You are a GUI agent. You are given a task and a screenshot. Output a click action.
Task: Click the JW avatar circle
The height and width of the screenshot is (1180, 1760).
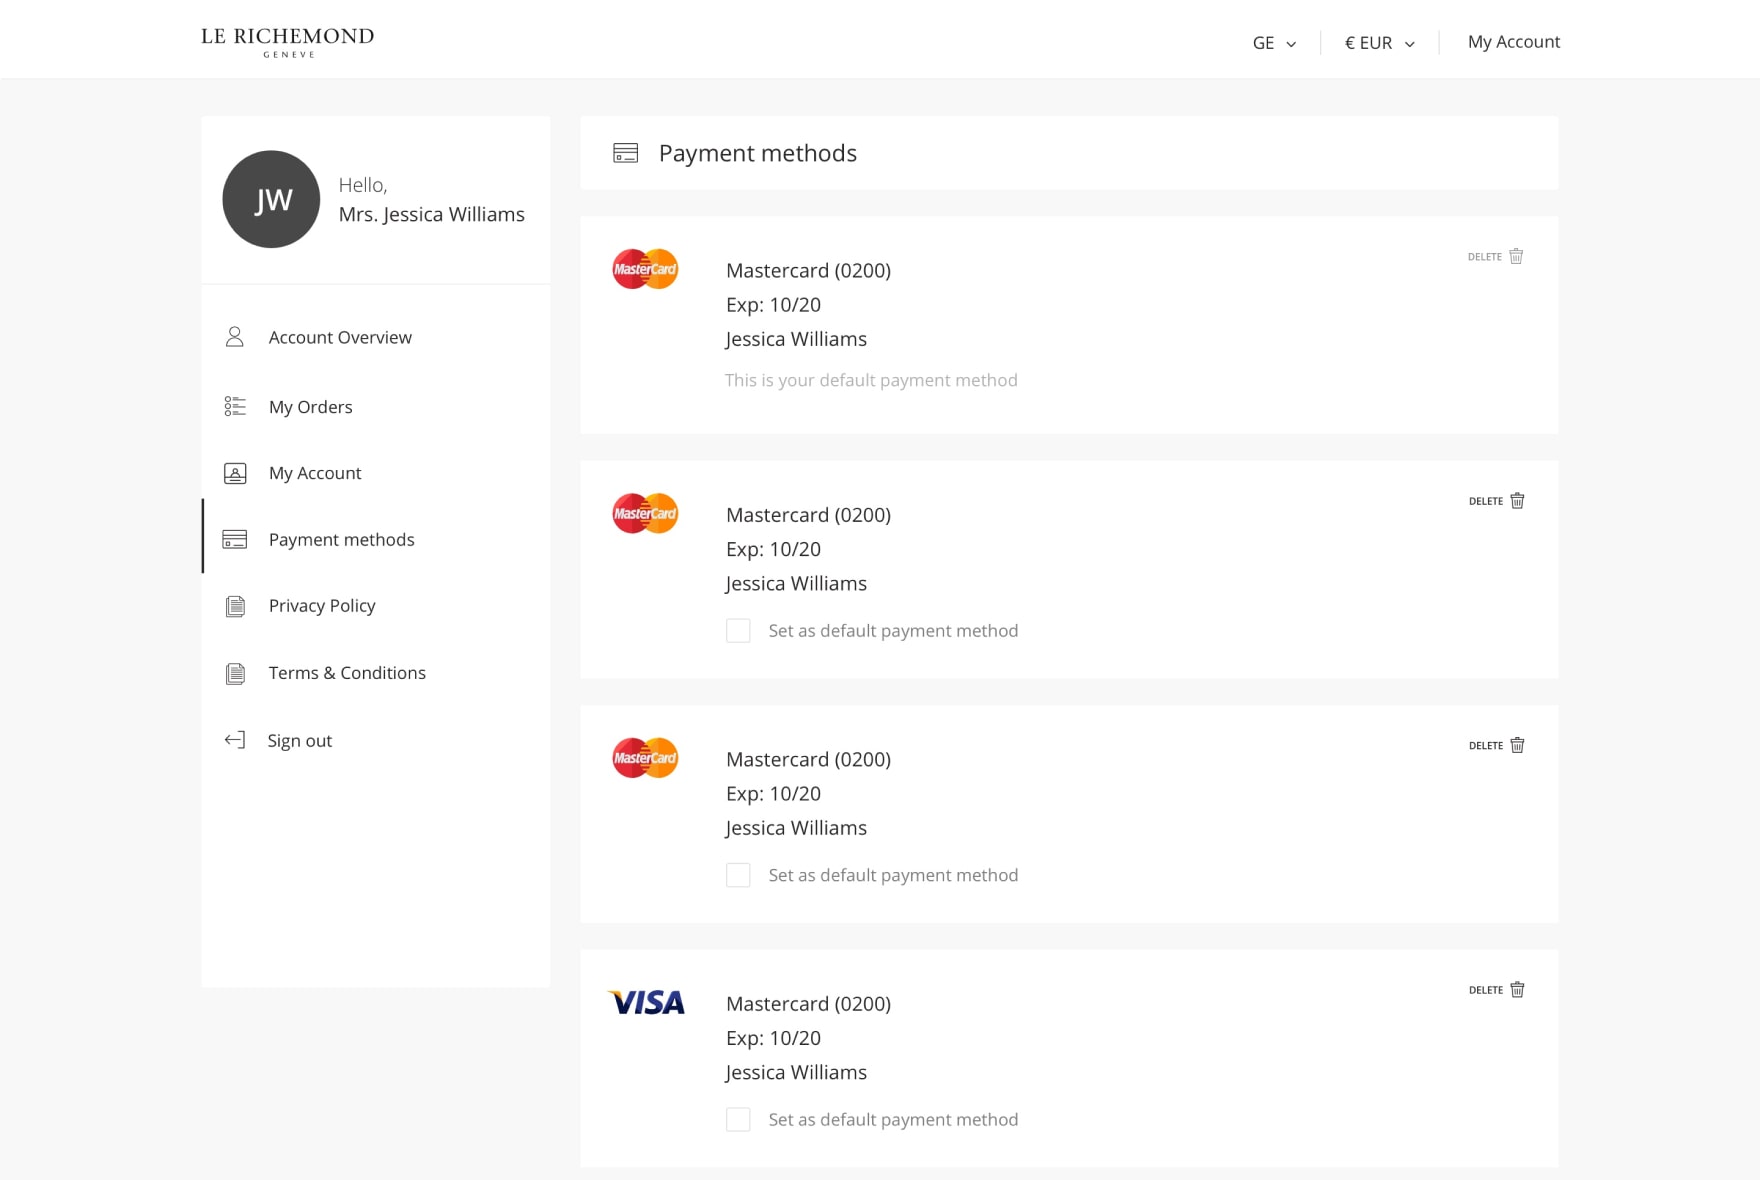pos(271,199)
